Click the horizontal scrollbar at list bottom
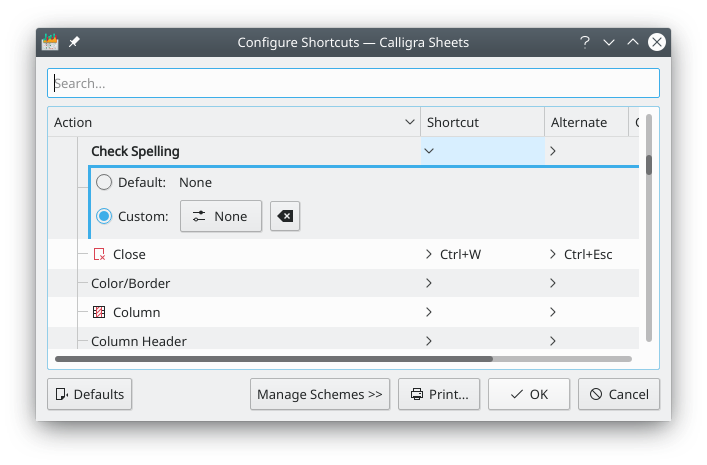 (x=273, y=358)
